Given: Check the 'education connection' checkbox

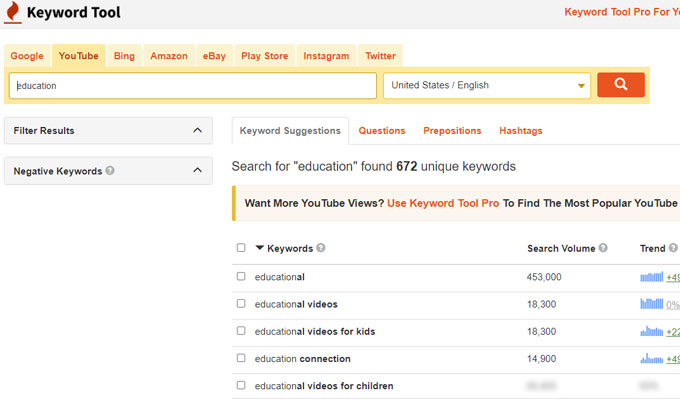Looking at the screenshot, I should point(241,358).
